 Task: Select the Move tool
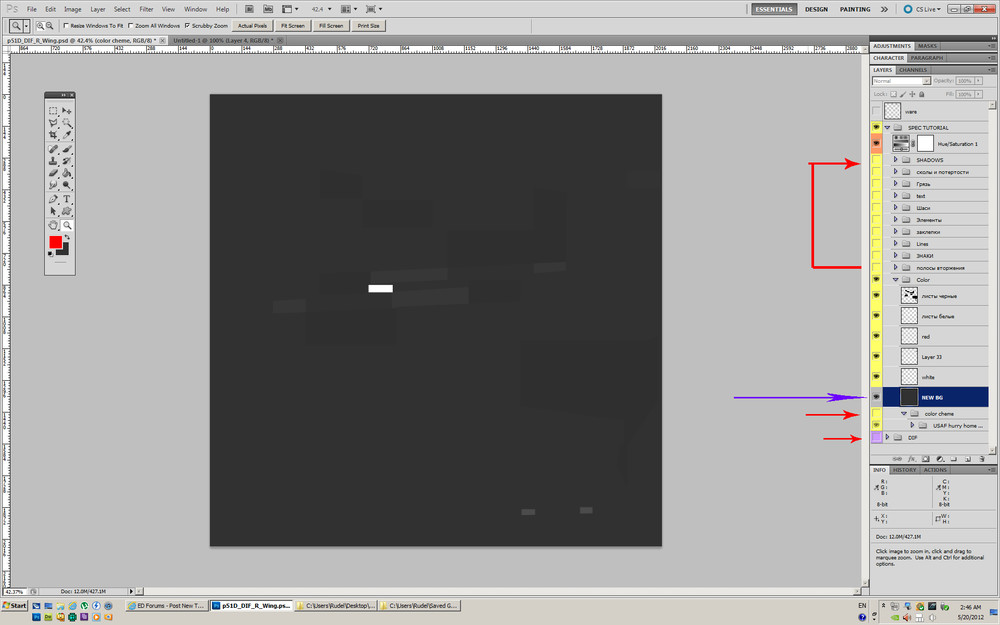[x=66, y=110]
